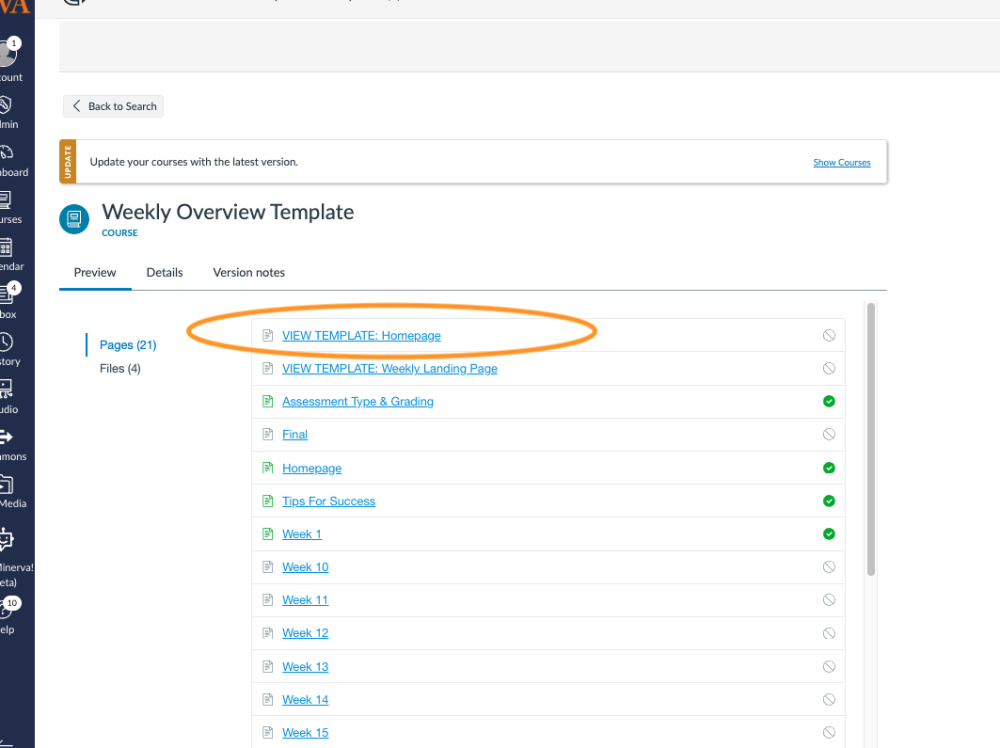Select the Files (4) category

(120, 369)
